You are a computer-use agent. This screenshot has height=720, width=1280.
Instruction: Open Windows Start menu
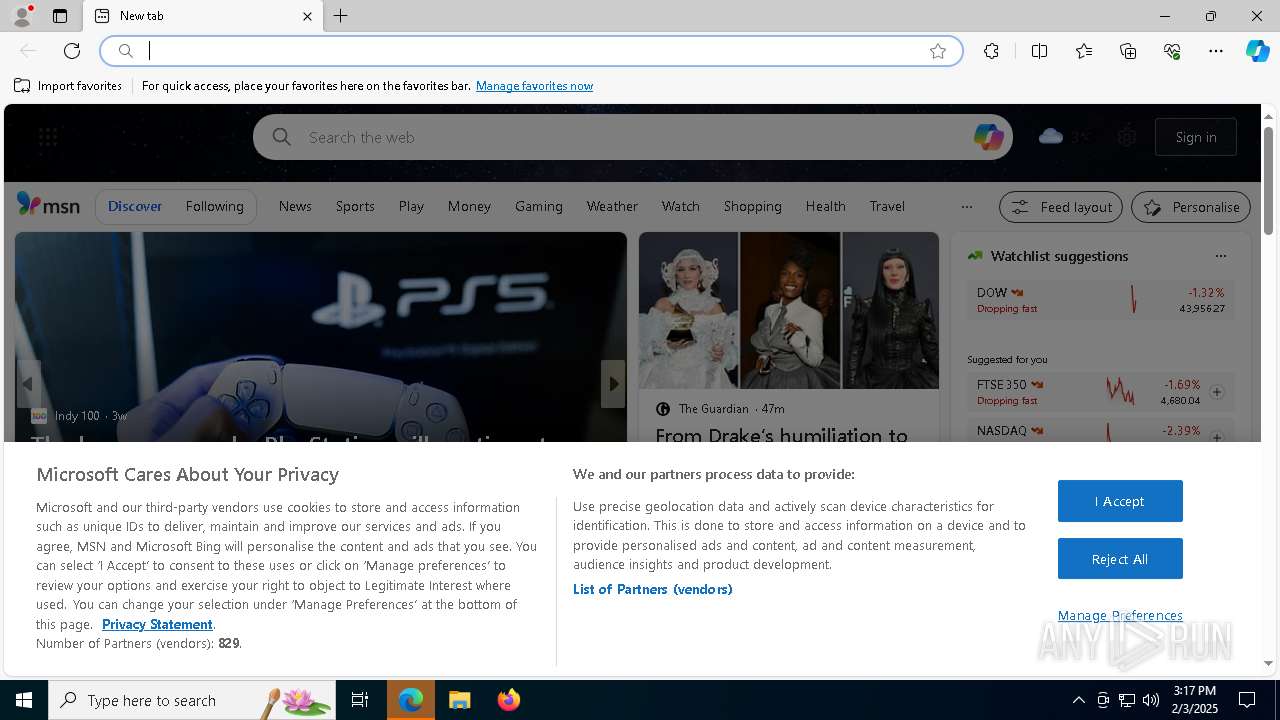[24, 700]
